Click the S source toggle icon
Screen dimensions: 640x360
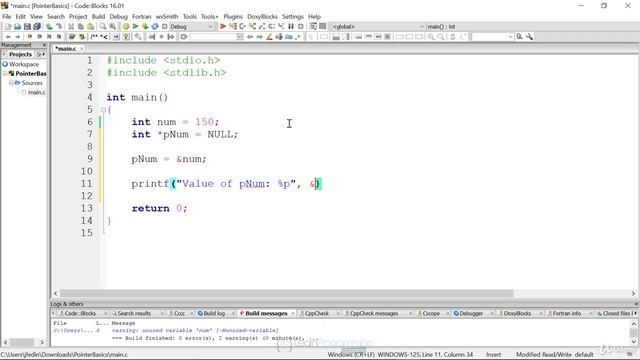[x=453, y=37]
